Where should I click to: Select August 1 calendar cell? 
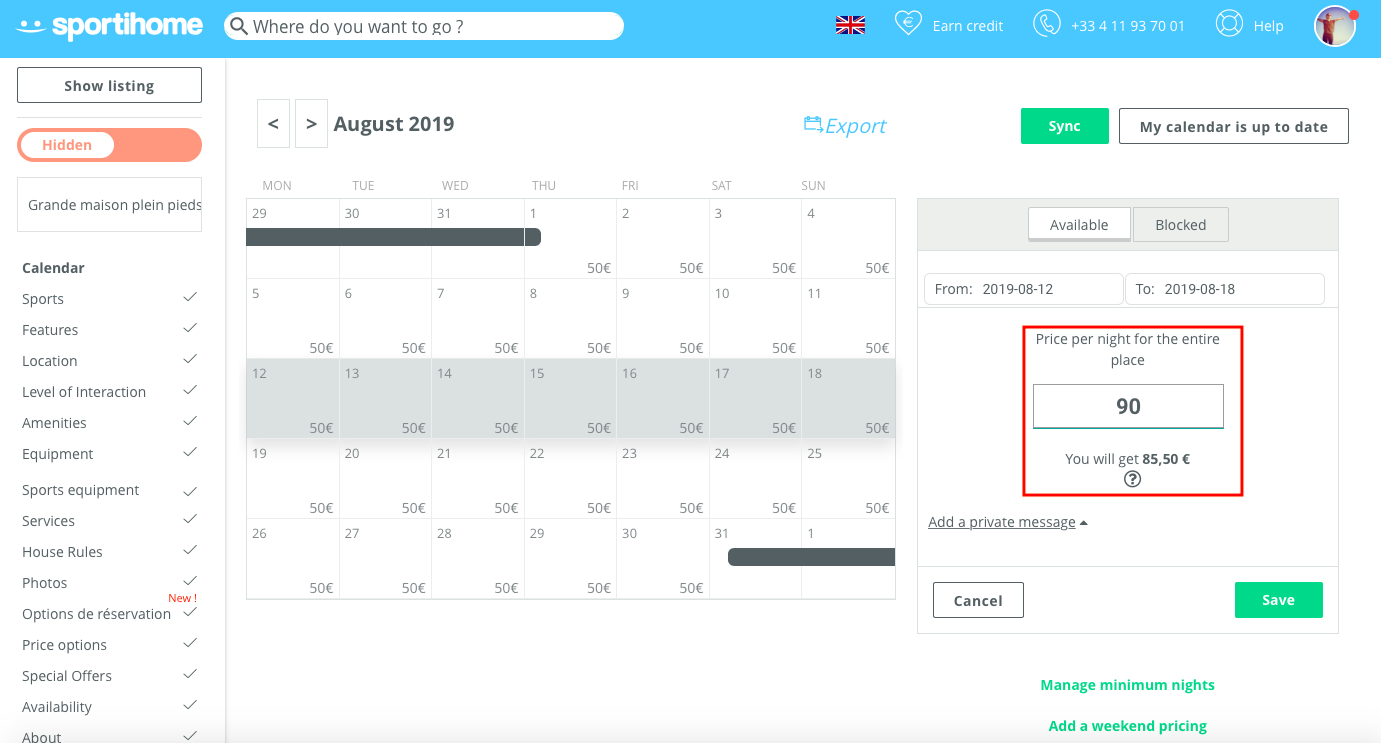point(570,240)
